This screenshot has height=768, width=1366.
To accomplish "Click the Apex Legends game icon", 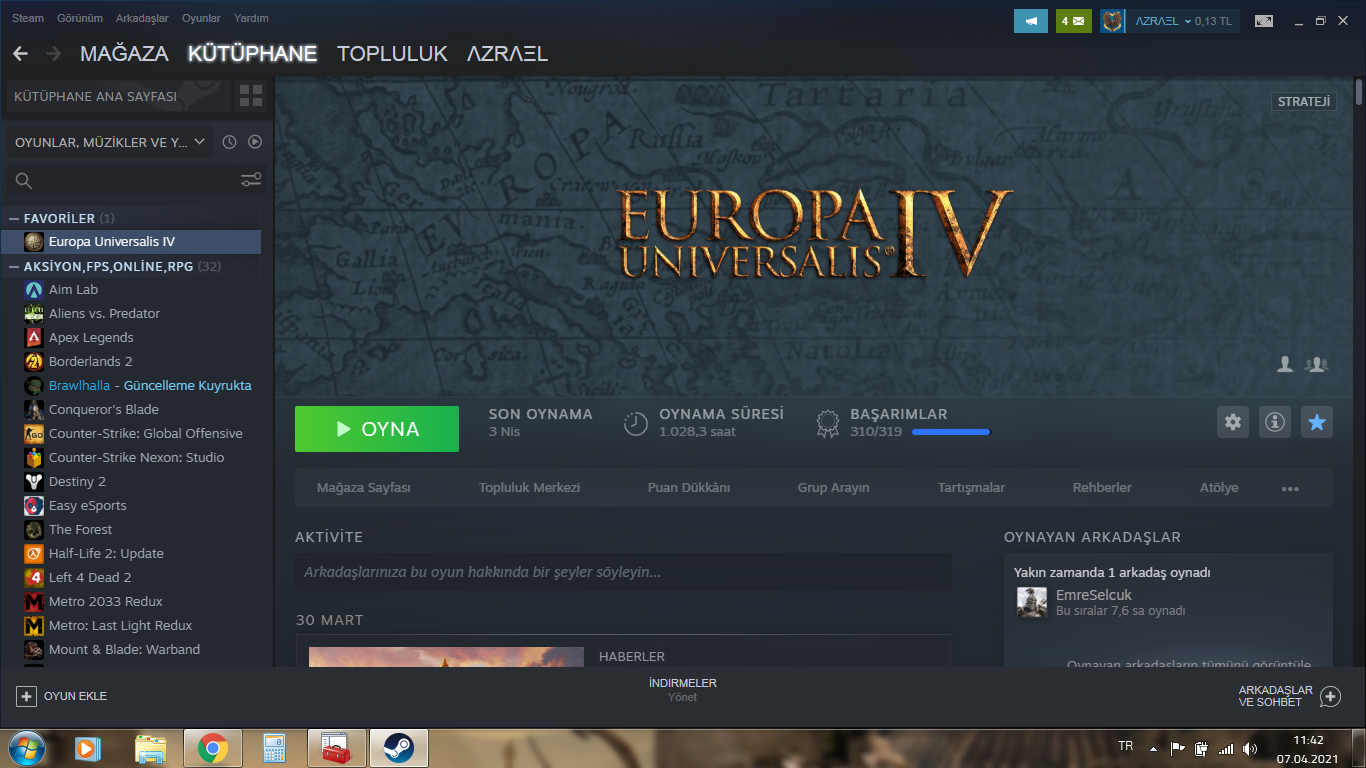I will (34, 337).
